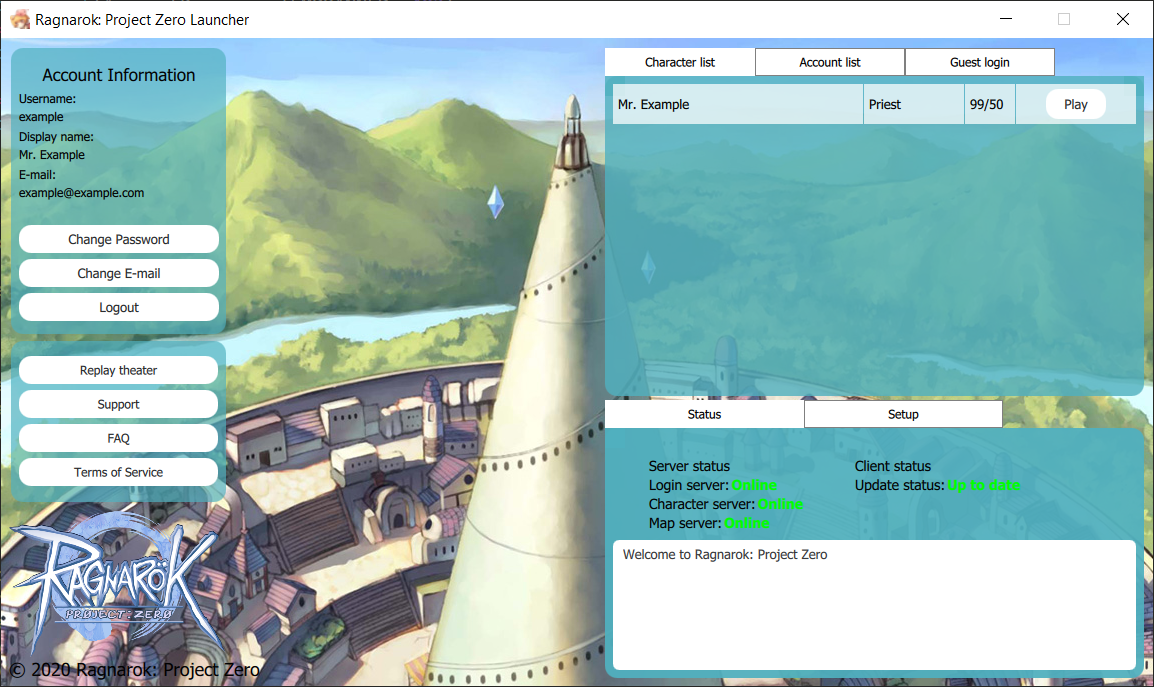This screenshot has height=687, width=1154.
Task: Open the FAQ button
Action: click(x=118, y=438)
